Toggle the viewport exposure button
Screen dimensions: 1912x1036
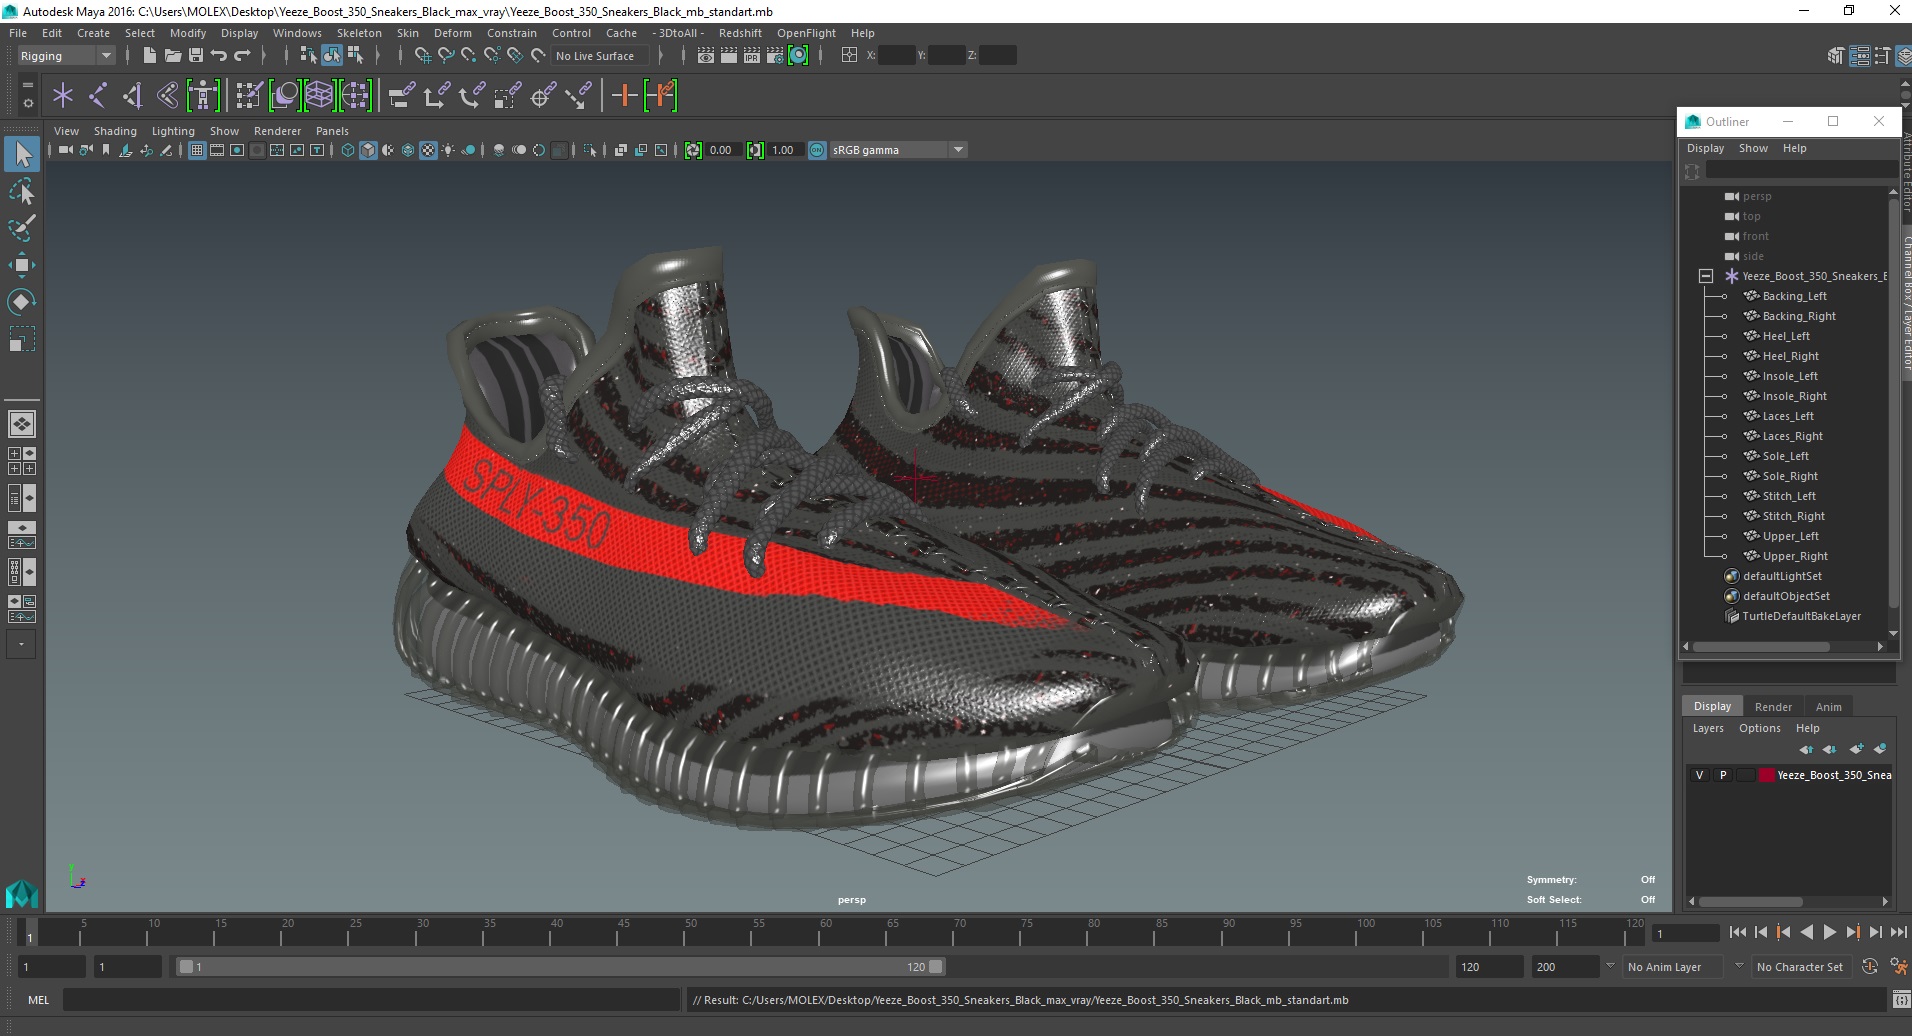pos(693,150)
